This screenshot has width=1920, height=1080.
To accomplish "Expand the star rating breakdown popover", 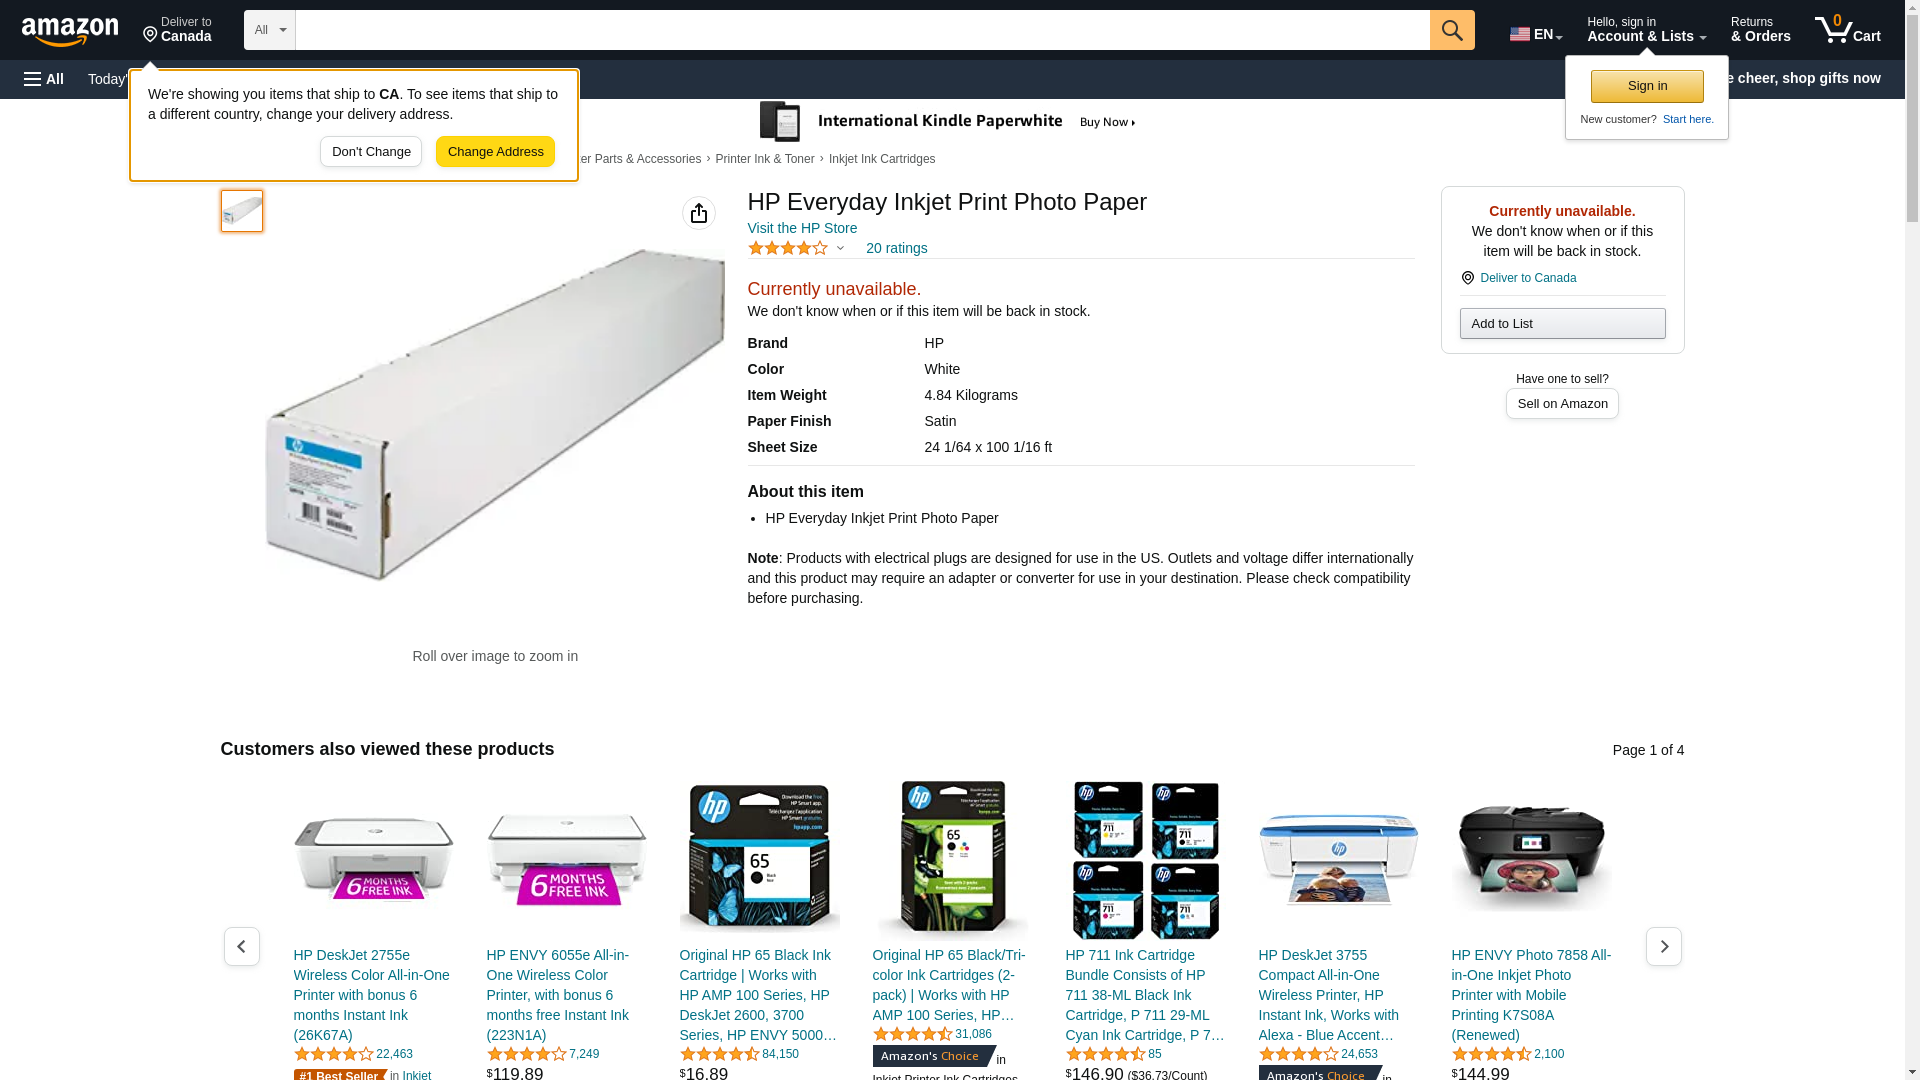I will [x=796, y=248].
